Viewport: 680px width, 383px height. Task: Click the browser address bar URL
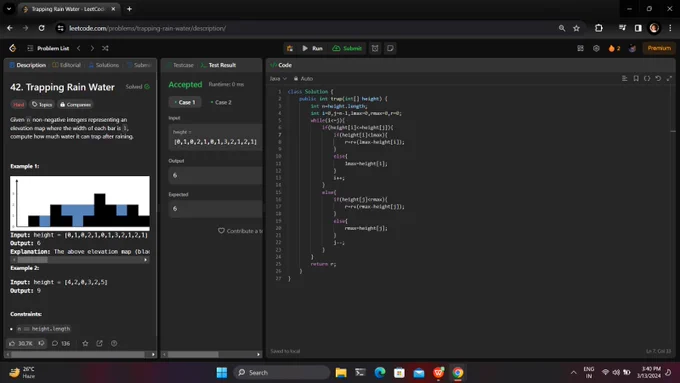pos(147,28)
